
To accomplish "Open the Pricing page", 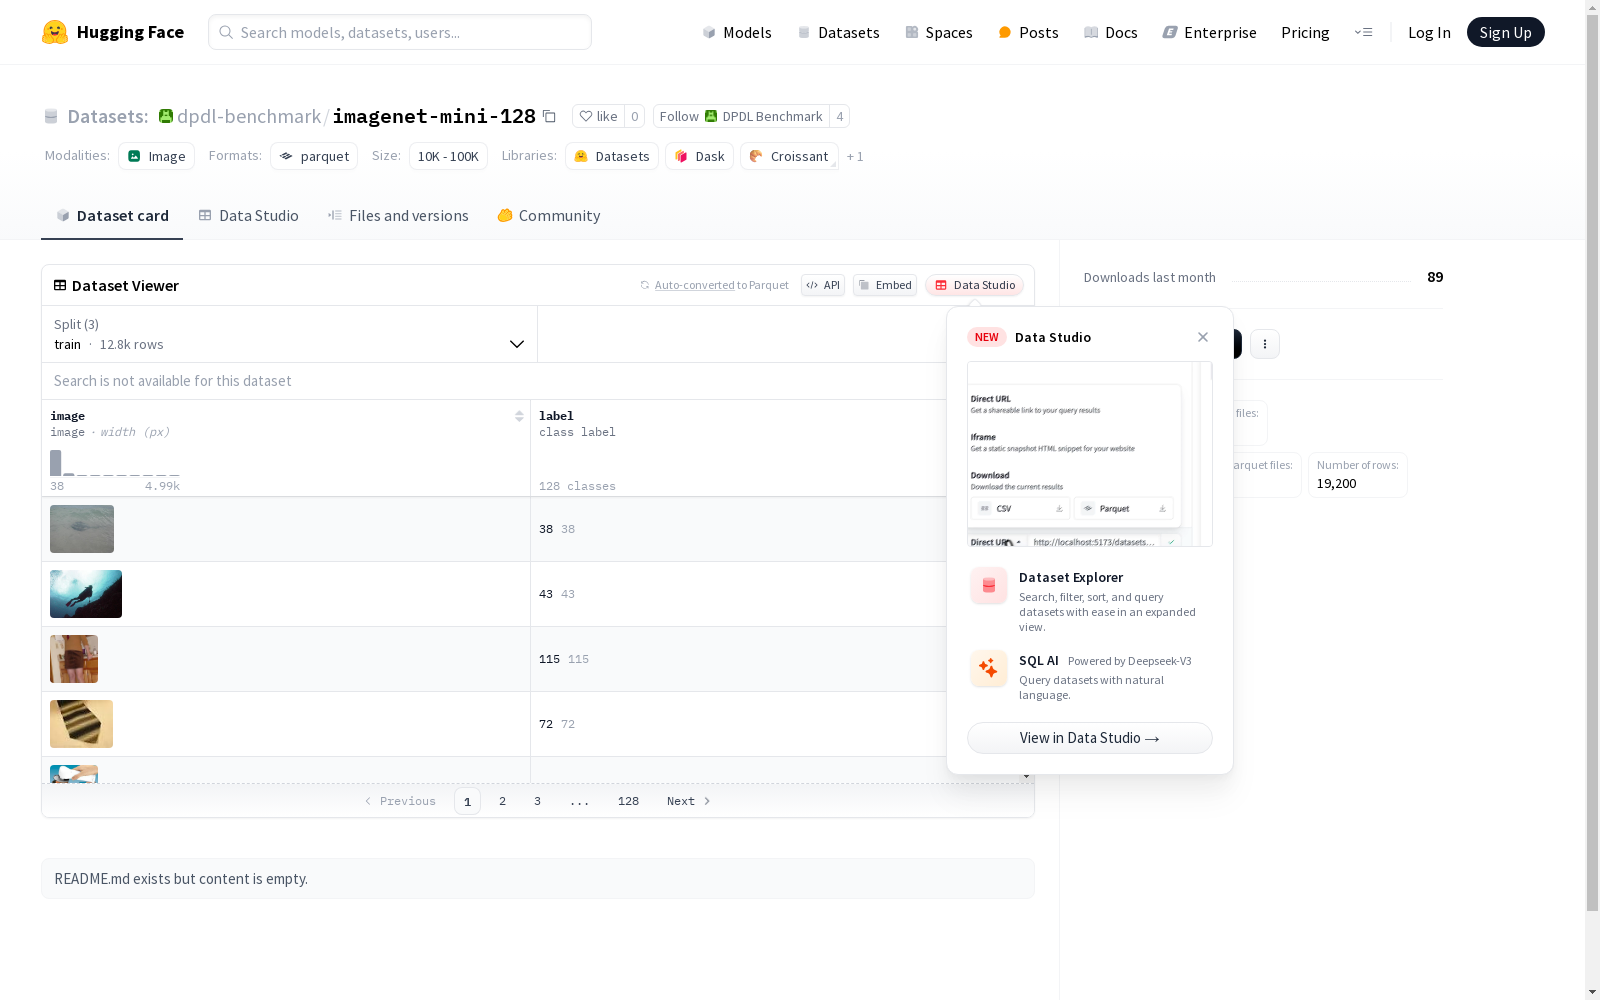I will pyautogui.click(x=1305, y=32).
